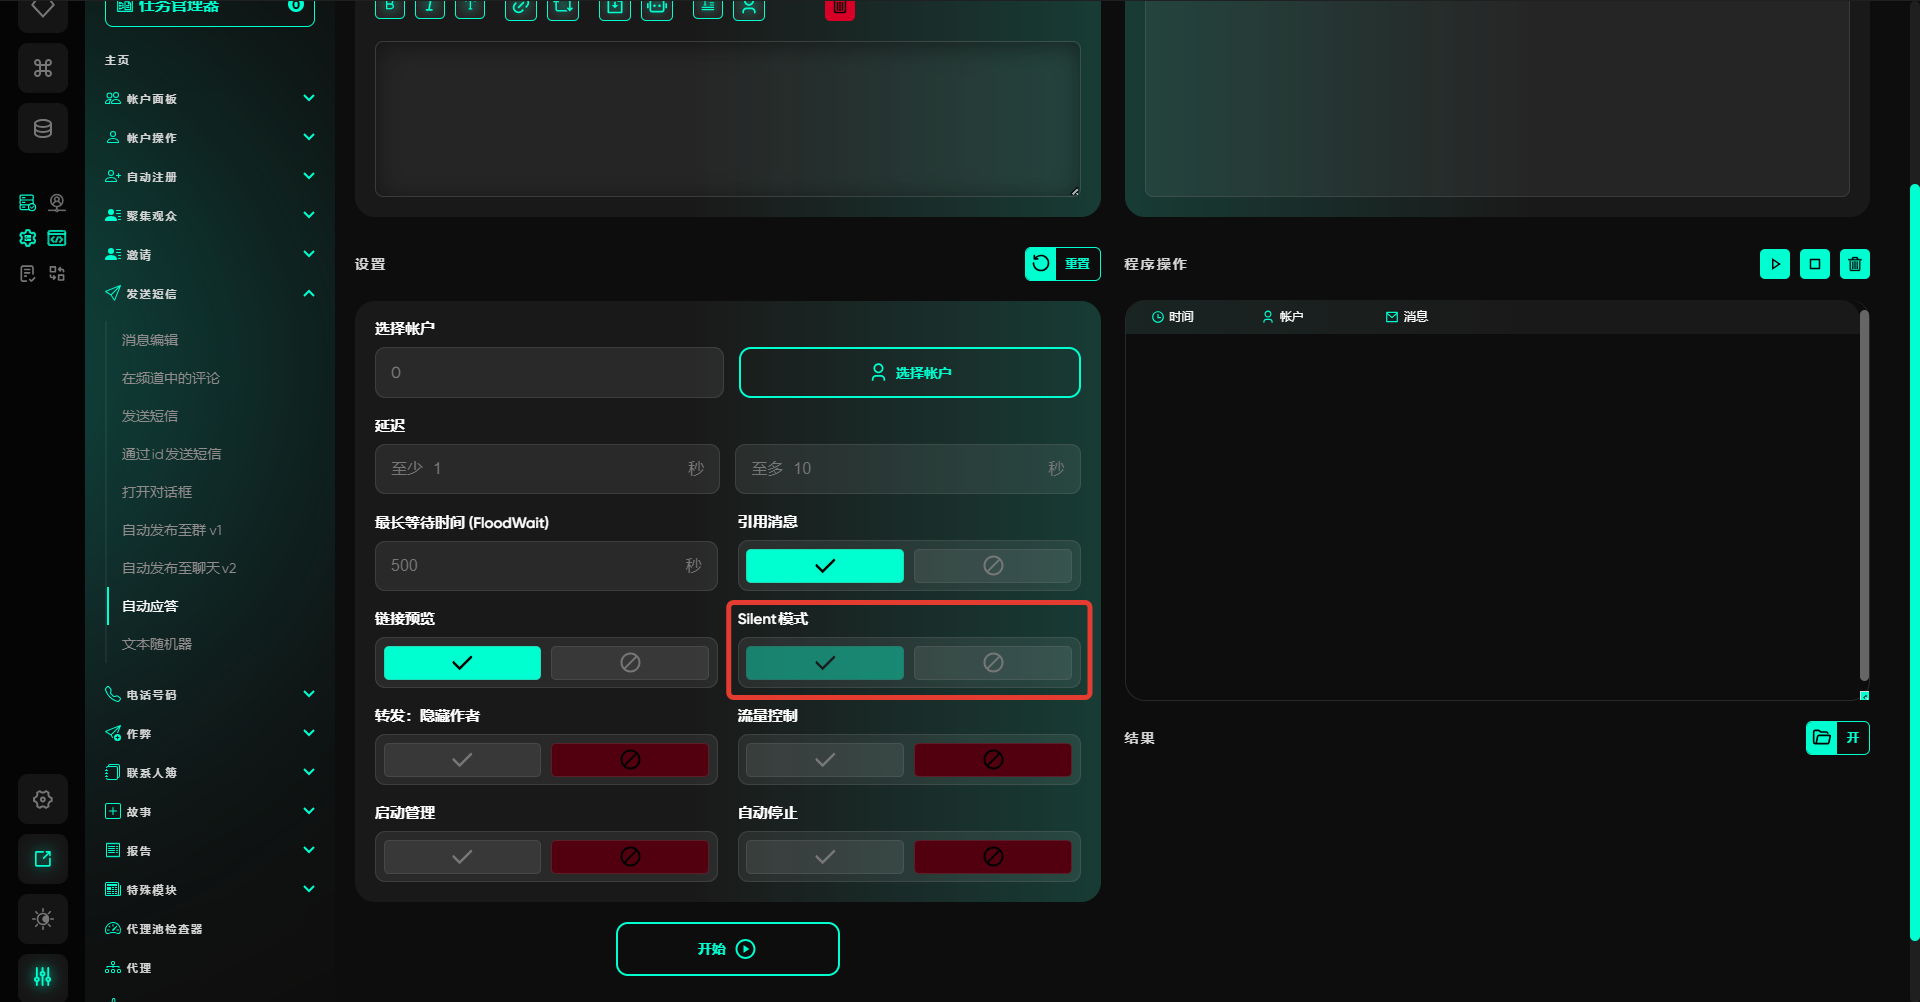Toggle the sun/moon theme icon
This screenshot has height=1002, width=1920.
[x=43, y=919]
